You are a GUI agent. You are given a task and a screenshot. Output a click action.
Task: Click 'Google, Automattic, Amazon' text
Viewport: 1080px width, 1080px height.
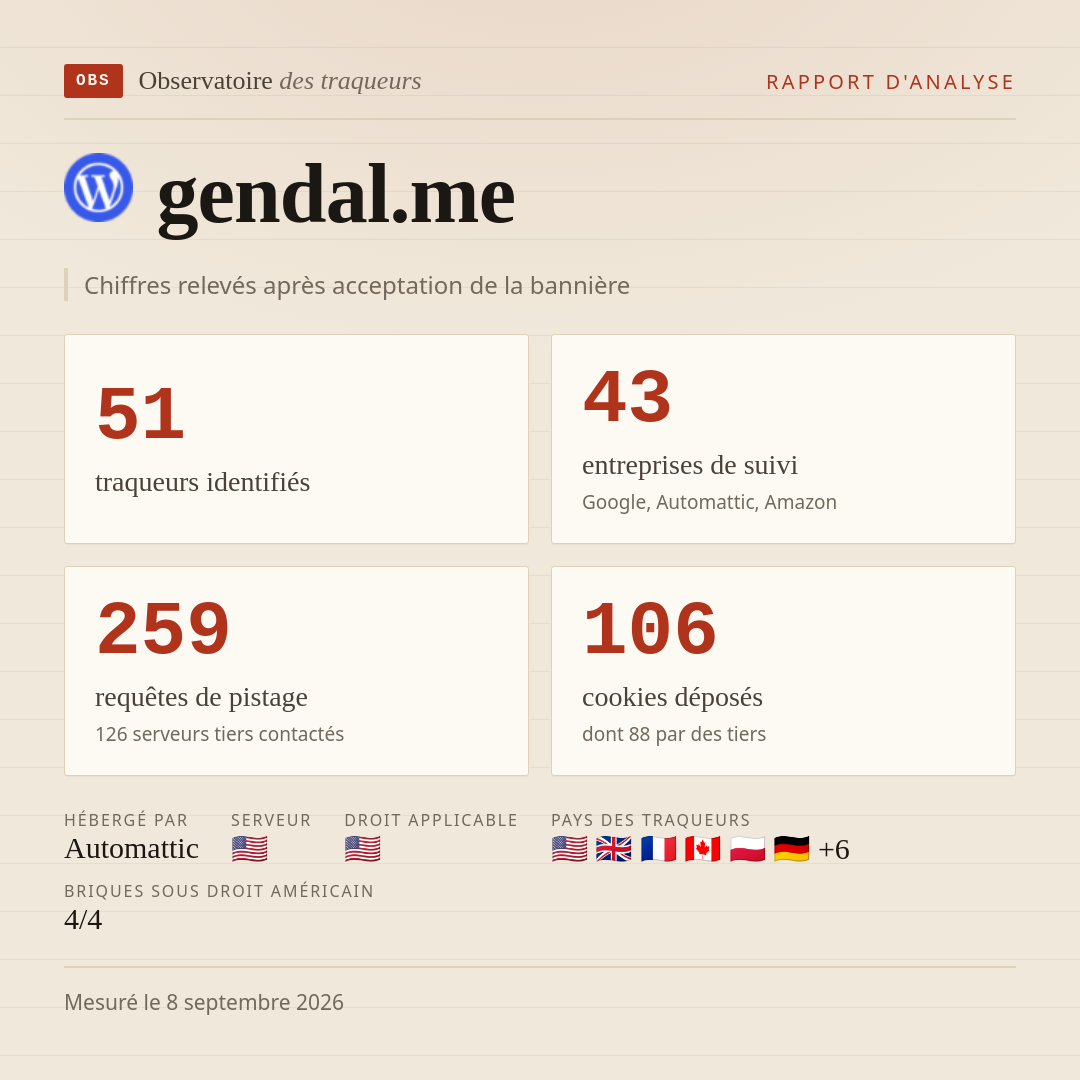[709, 502]
